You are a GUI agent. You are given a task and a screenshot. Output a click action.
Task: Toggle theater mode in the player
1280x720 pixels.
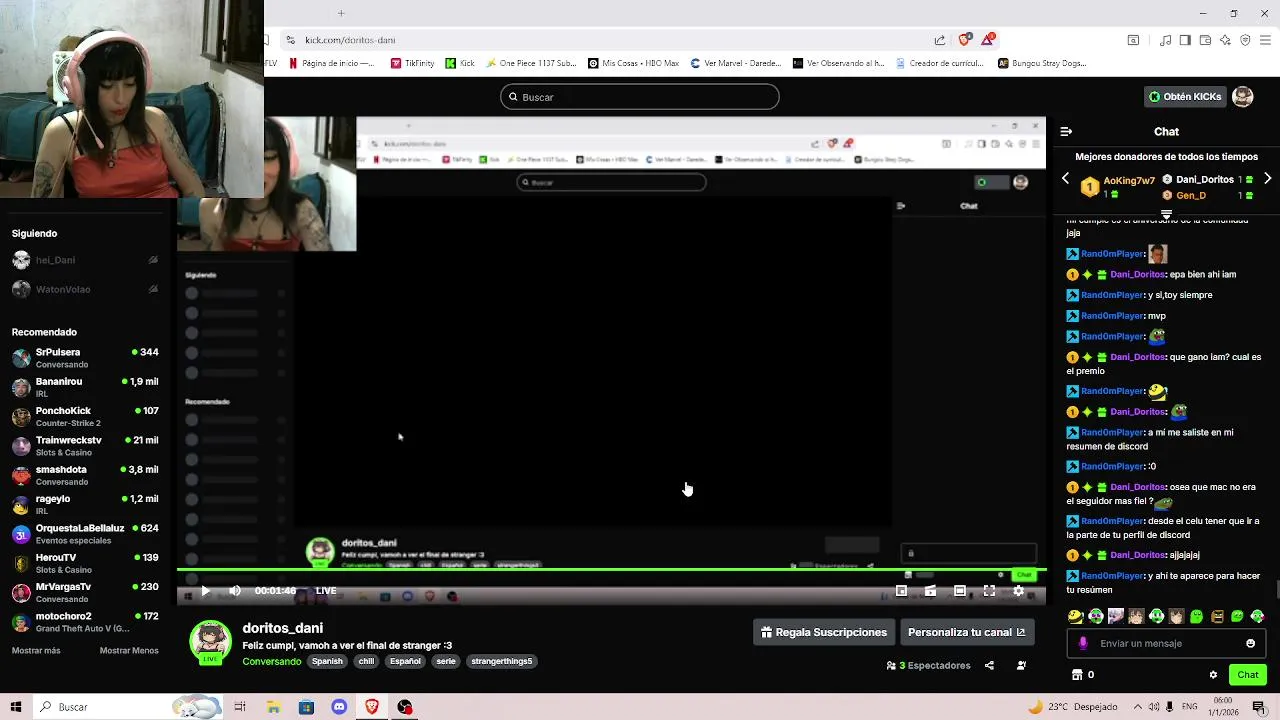tap(959, 591)
